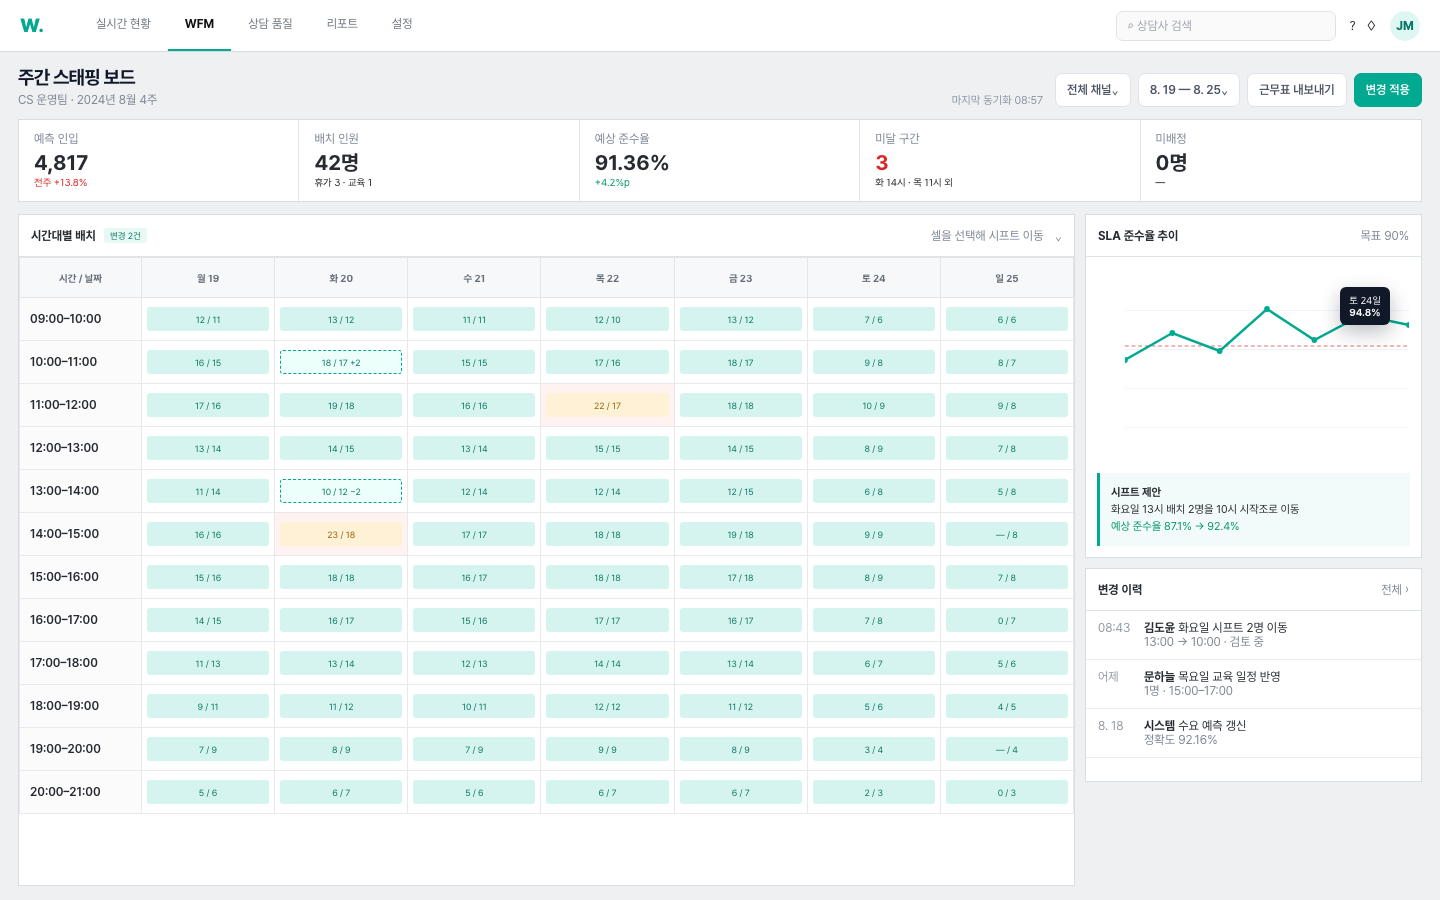Select the Tuesday 13:00 cell 10 / 12 −2
This screenshot has width=1440, height=900.
tap(341, 491)
